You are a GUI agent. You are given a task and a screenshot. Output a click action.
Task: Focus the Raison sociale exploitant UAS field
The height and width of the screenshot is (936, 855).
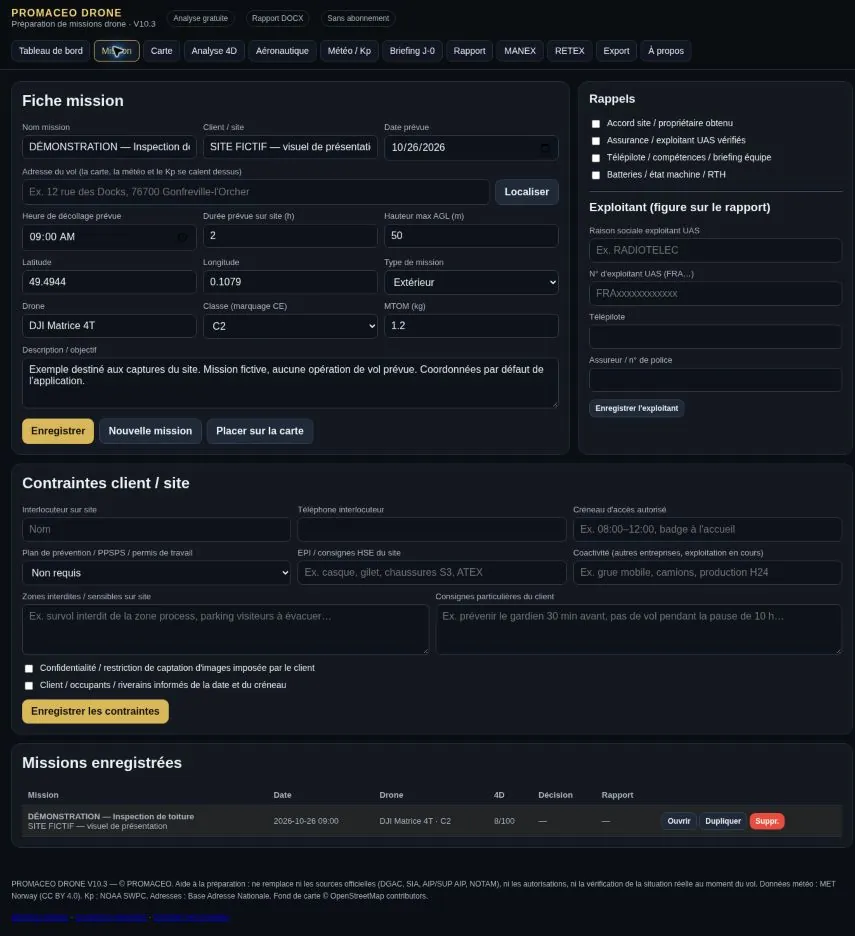coord(715,251)
